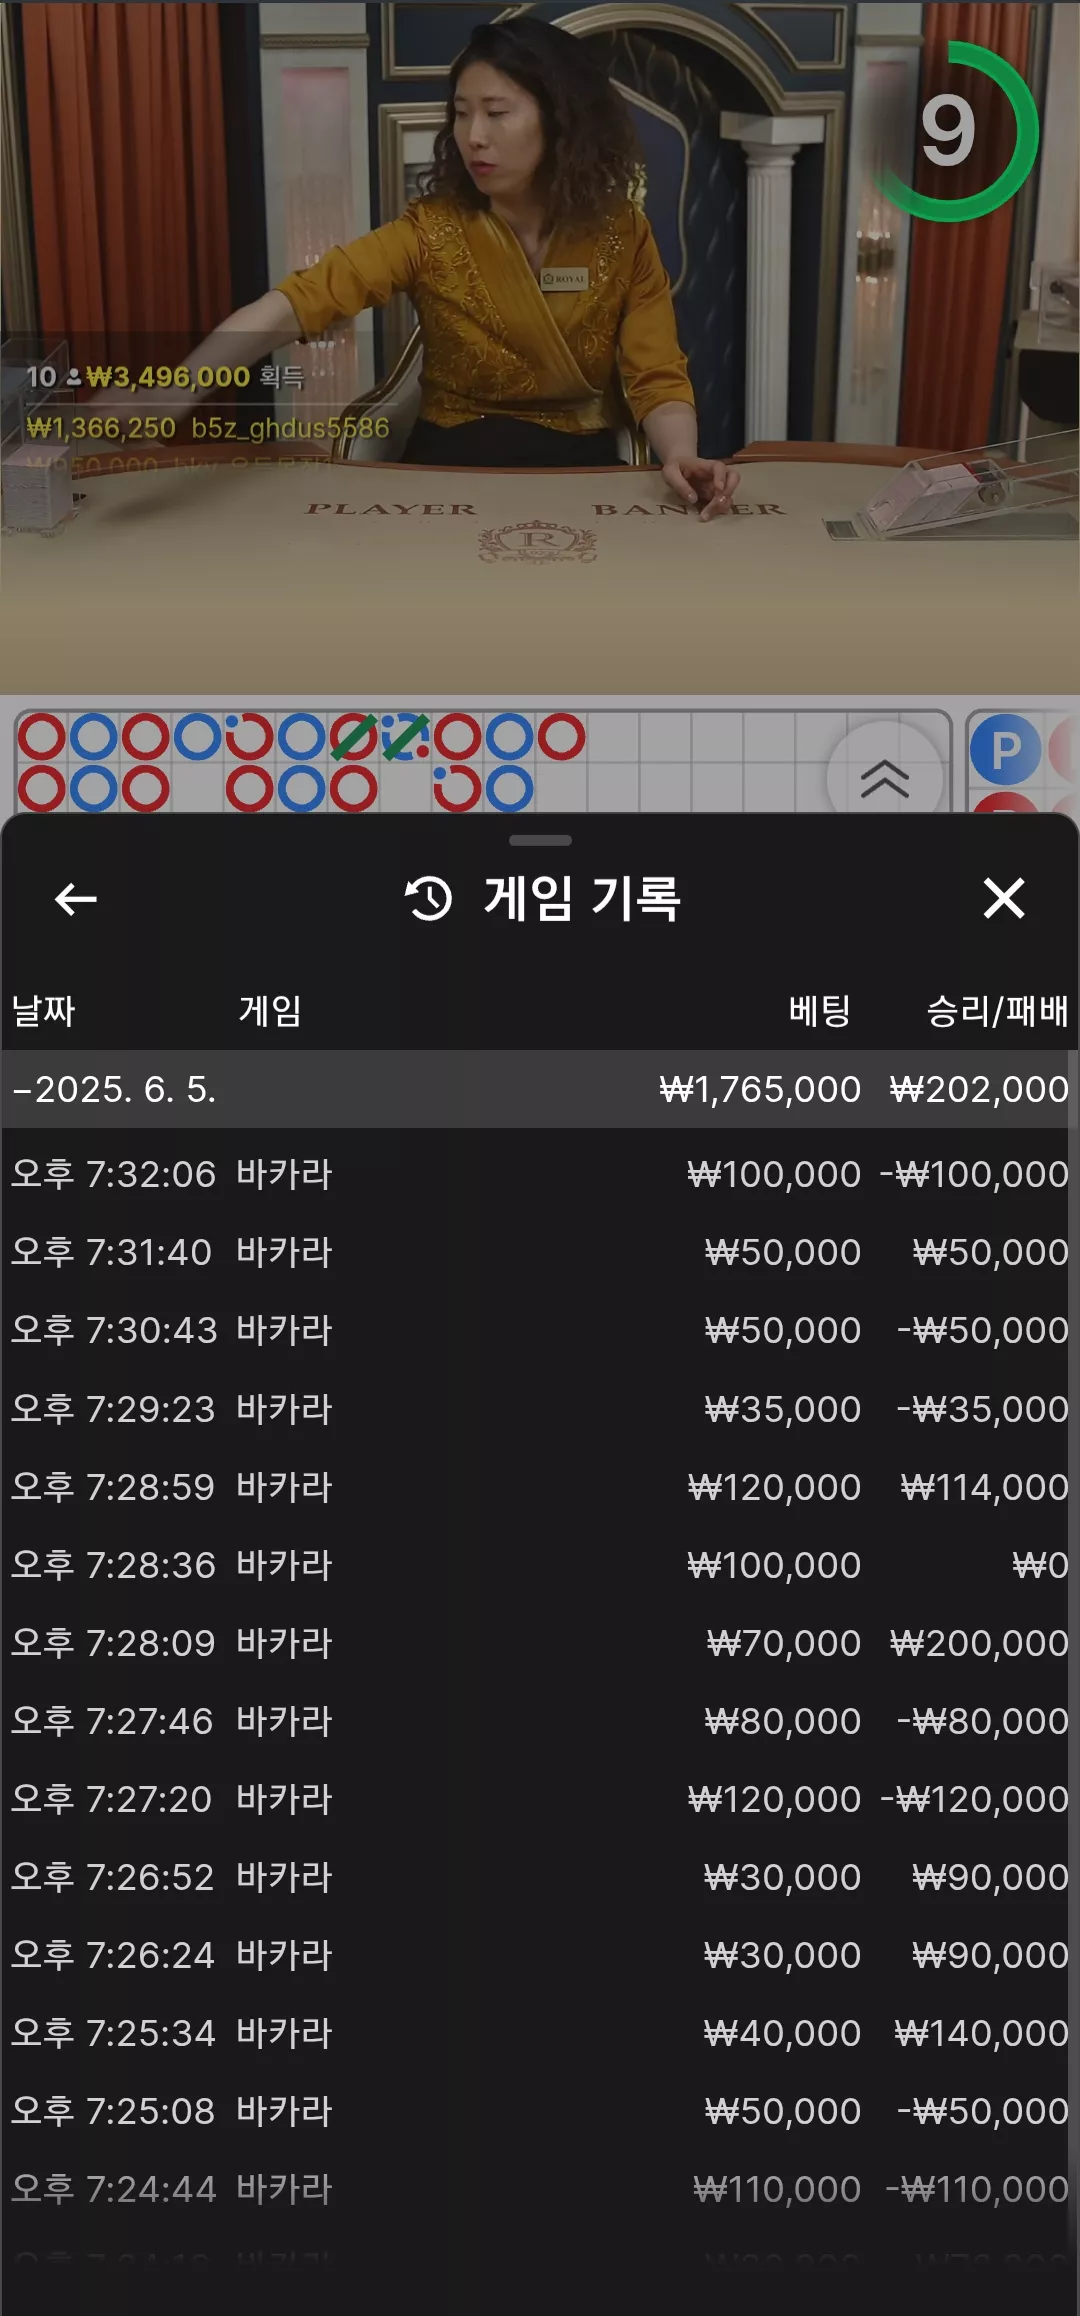Click the 날짜 column header

tap(43, 1011)
